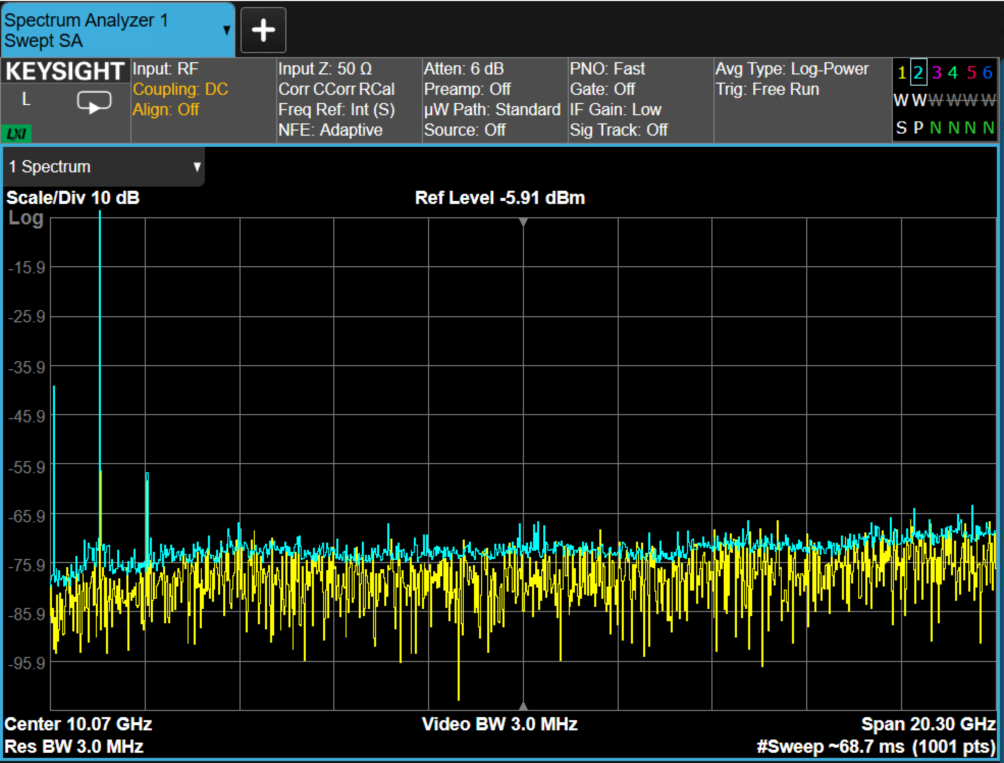
Task: Click the Trig: Free Run panel
Action: coord(767,89)
